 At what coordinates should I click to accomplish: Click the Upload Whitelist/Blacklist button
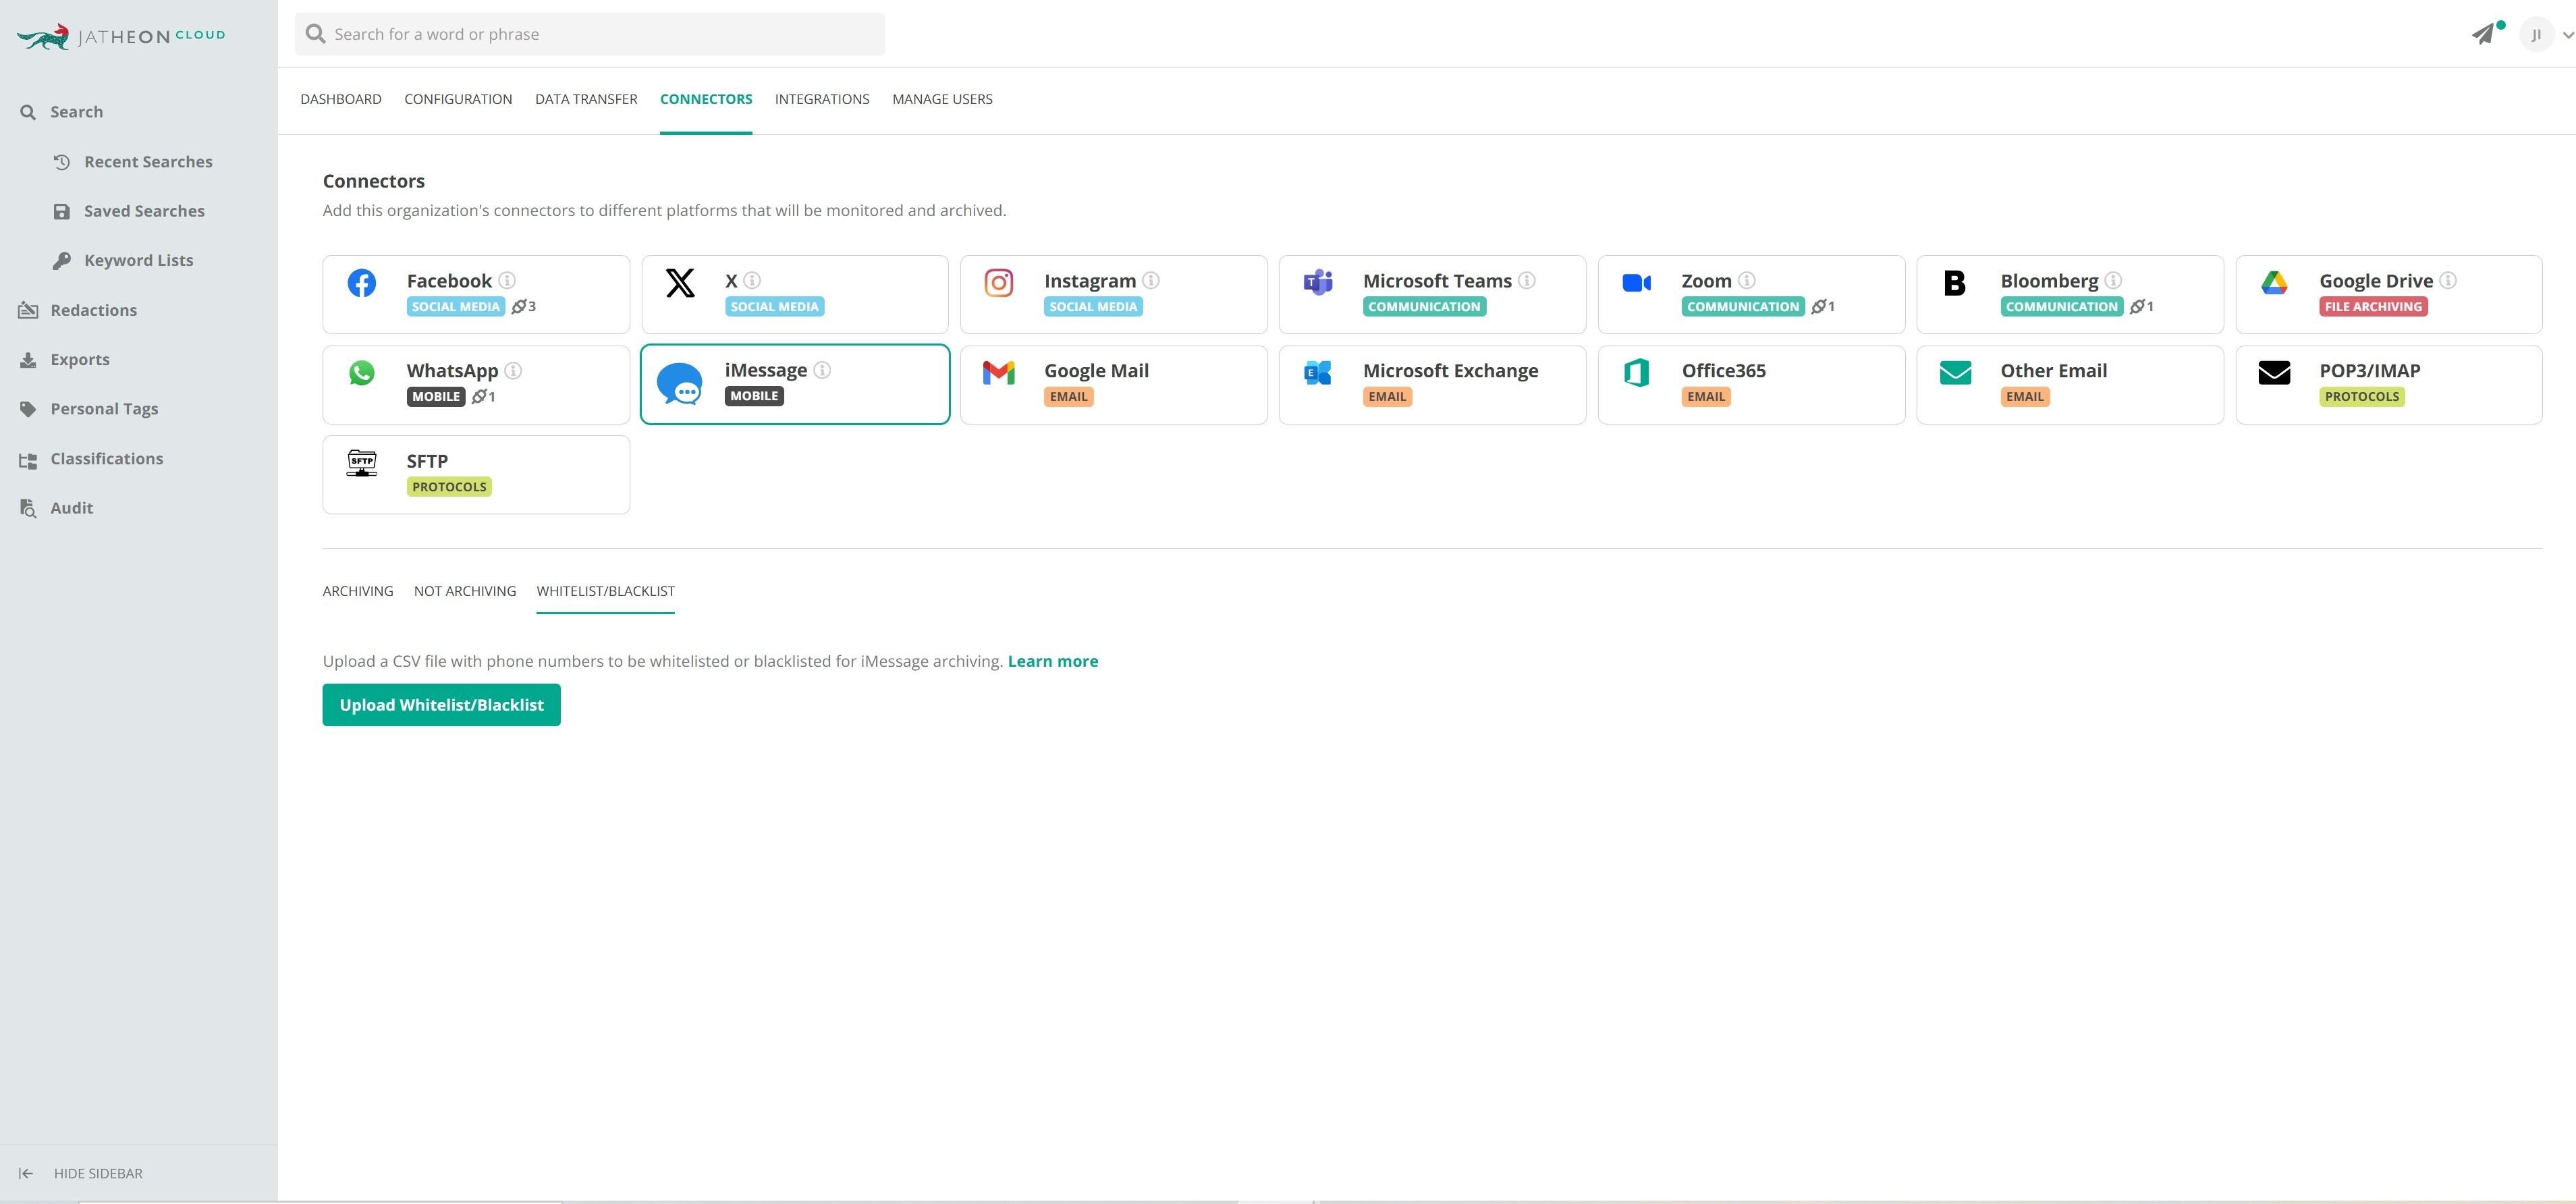coord(441,705)
